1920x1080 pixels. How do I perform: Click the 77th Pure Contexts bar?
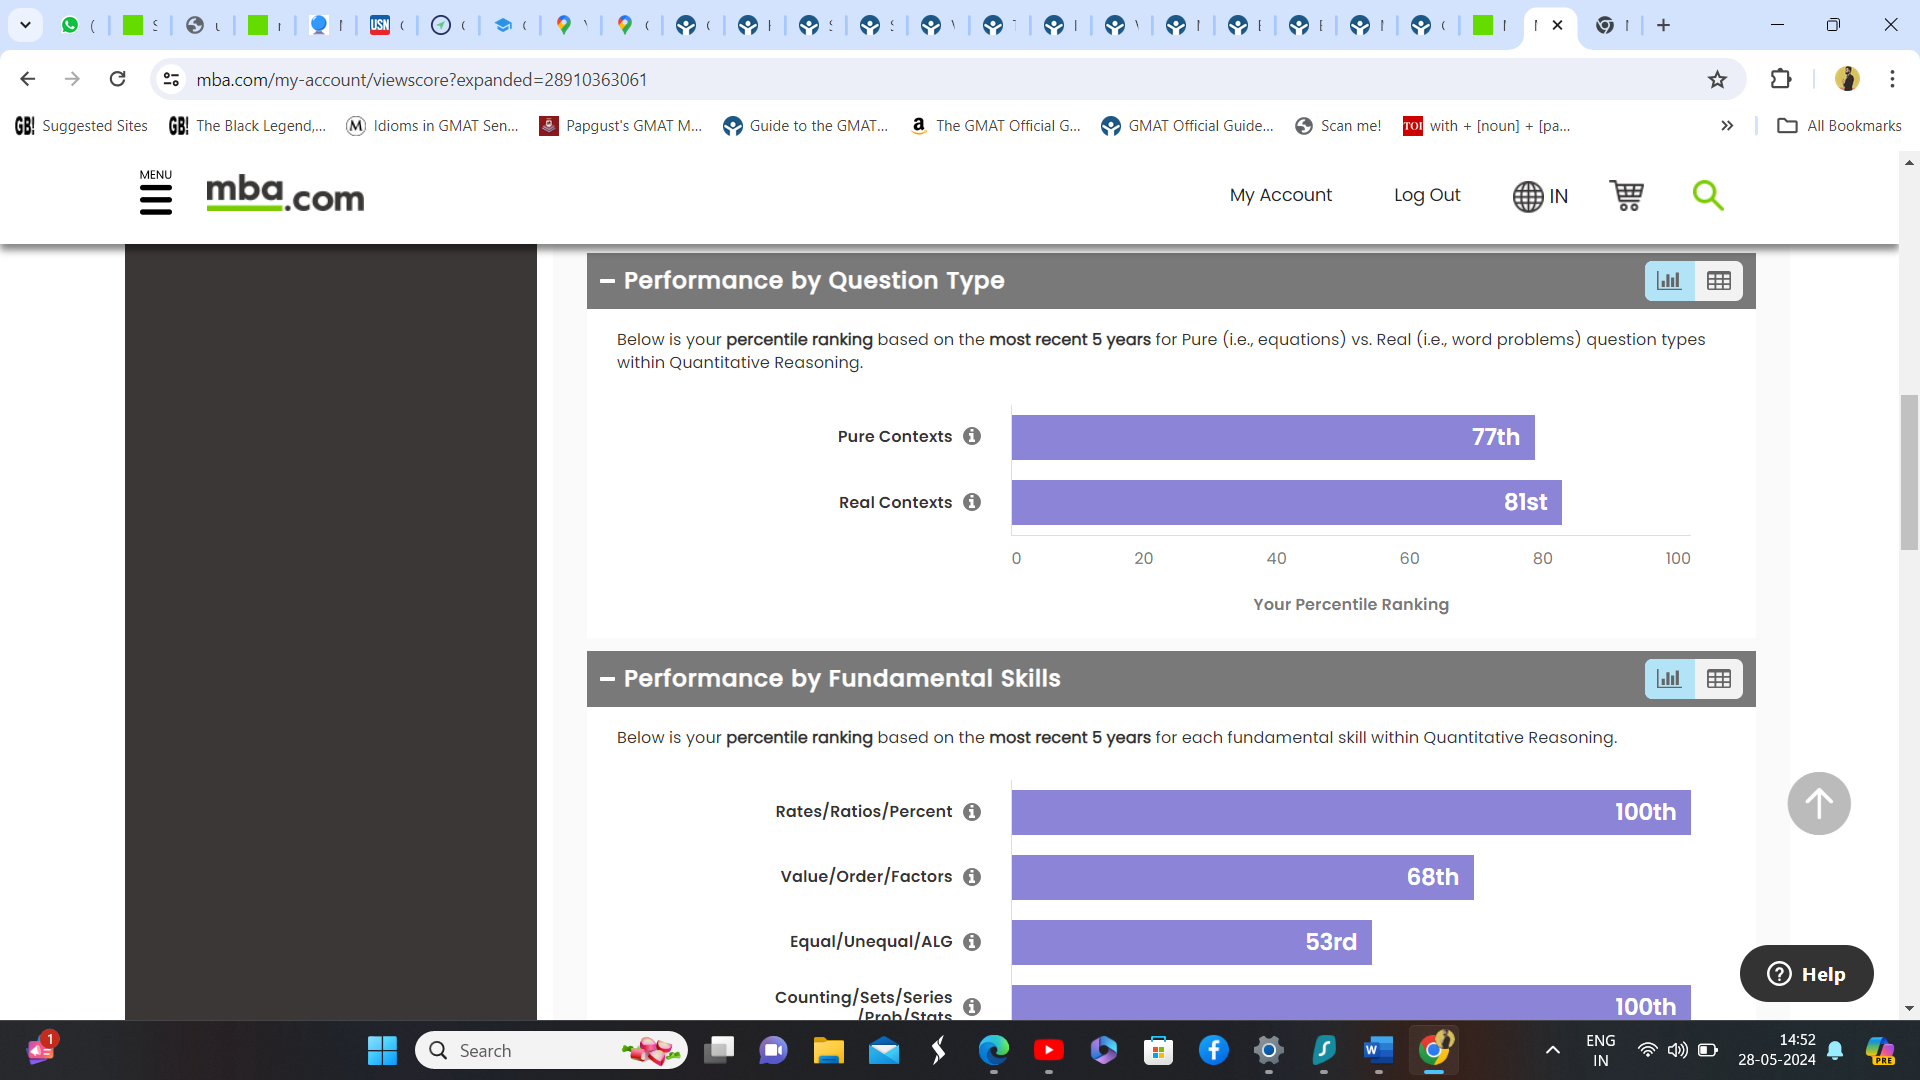[x=1272, y=437]
